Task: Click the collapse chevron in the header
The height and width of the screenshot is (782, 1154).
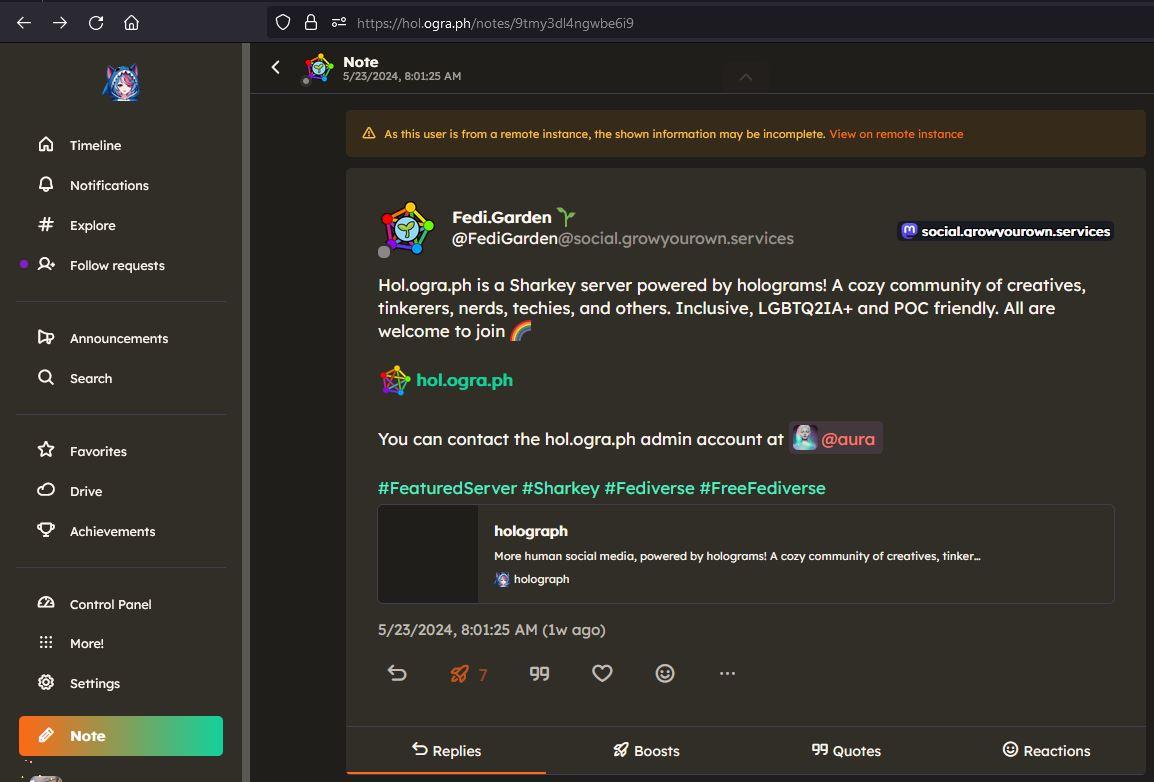Action: [x=746, y=77]
